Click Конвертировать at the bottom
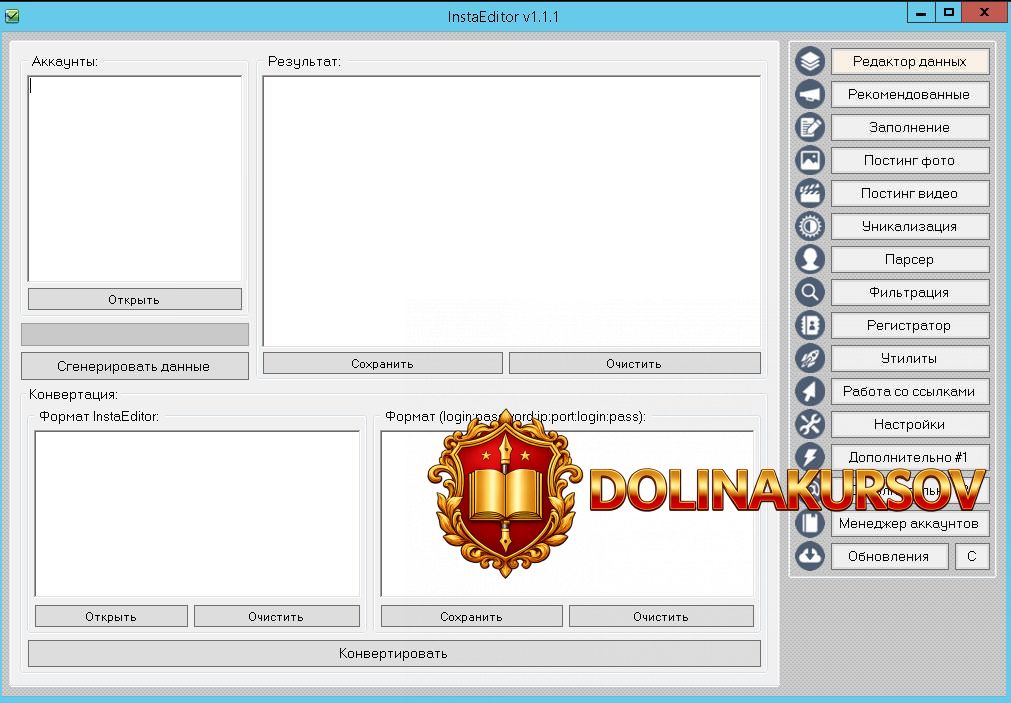1011x703 pixels. [x=394, y=653]
